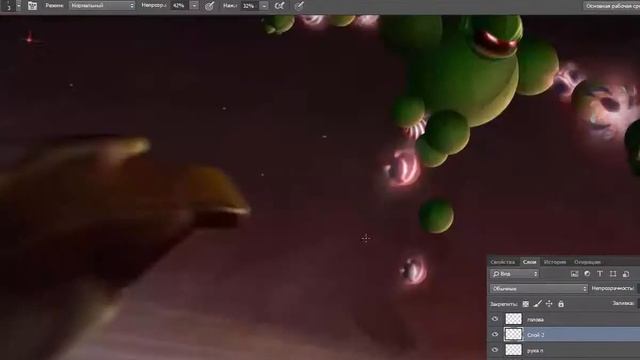Open the brush preset picker arrow

click(x=19, y=6)
